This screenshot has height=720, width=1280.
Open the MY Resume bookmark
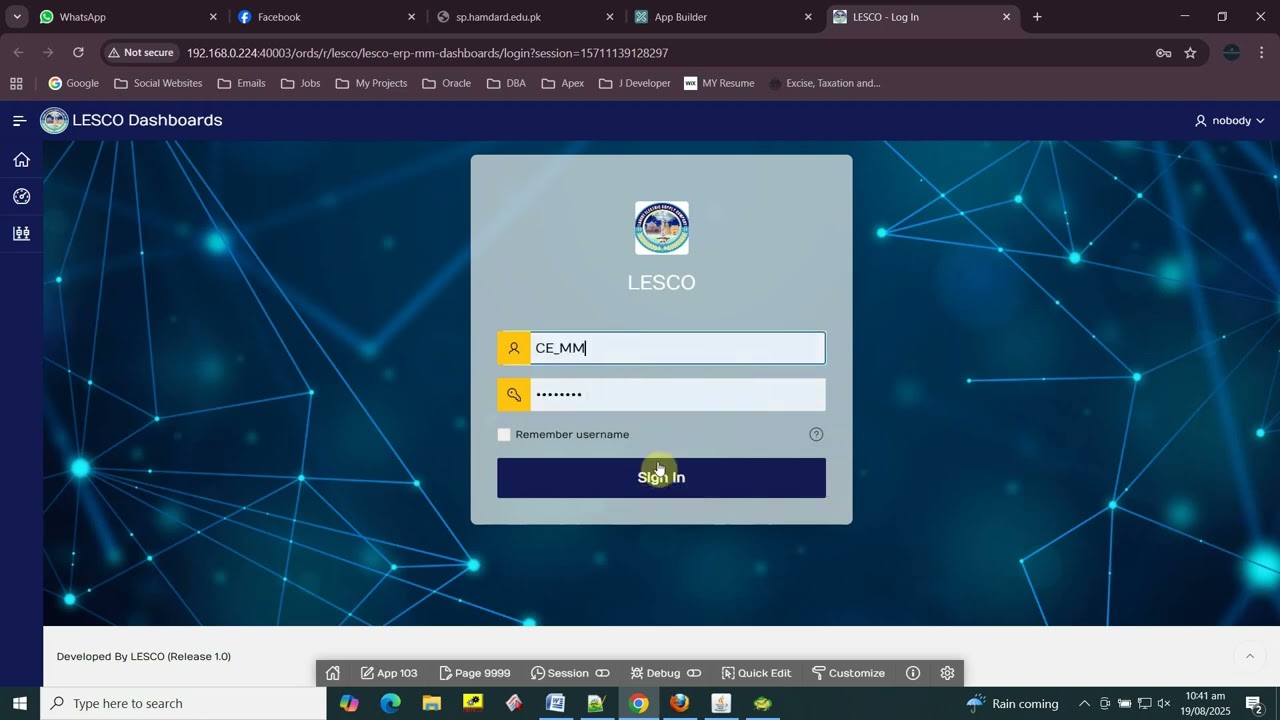[719, 83]
